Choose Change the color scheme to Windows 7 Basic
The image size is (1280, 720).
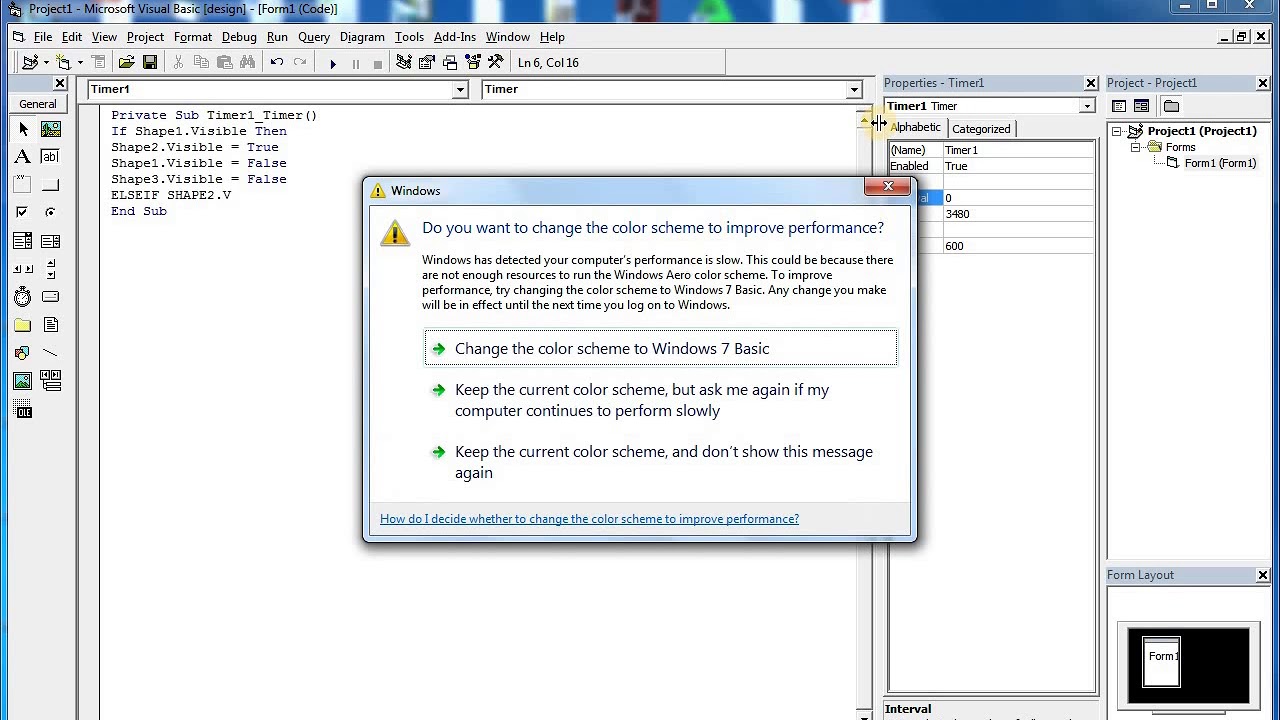660,348
